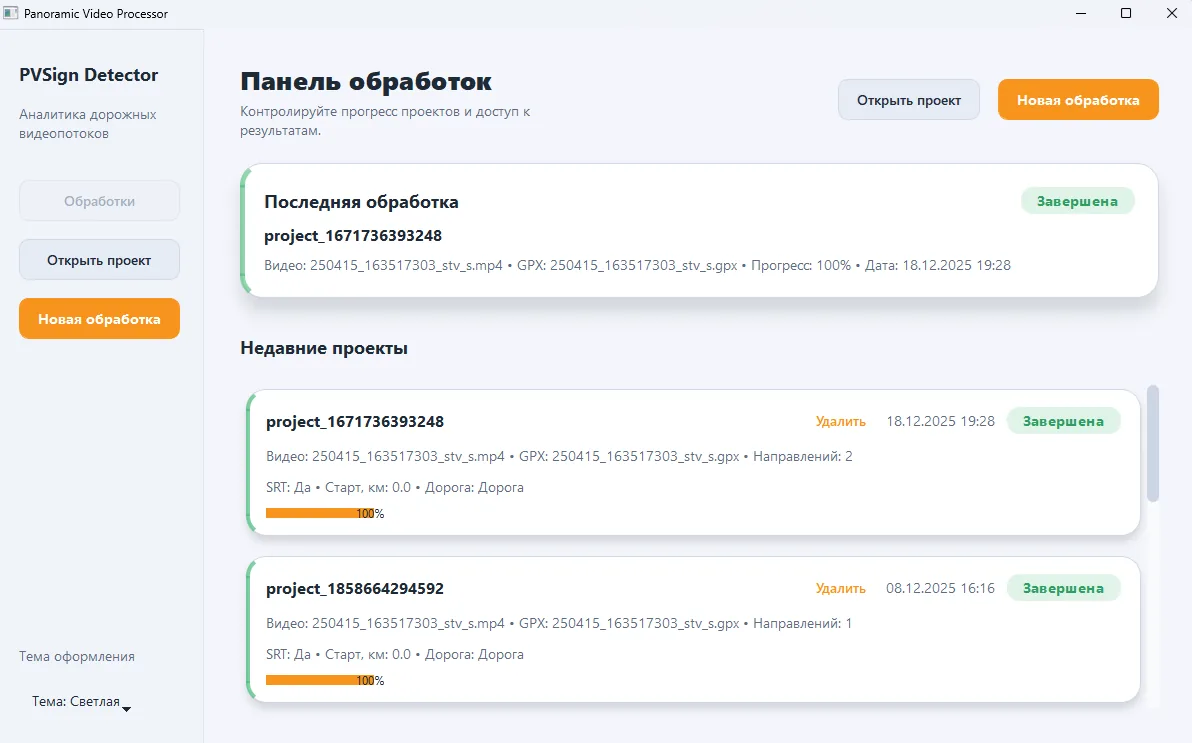1192x743 pixels.
Task: Maximize the Panoramic Video Processor window
Action: (x=1126, y=13)
